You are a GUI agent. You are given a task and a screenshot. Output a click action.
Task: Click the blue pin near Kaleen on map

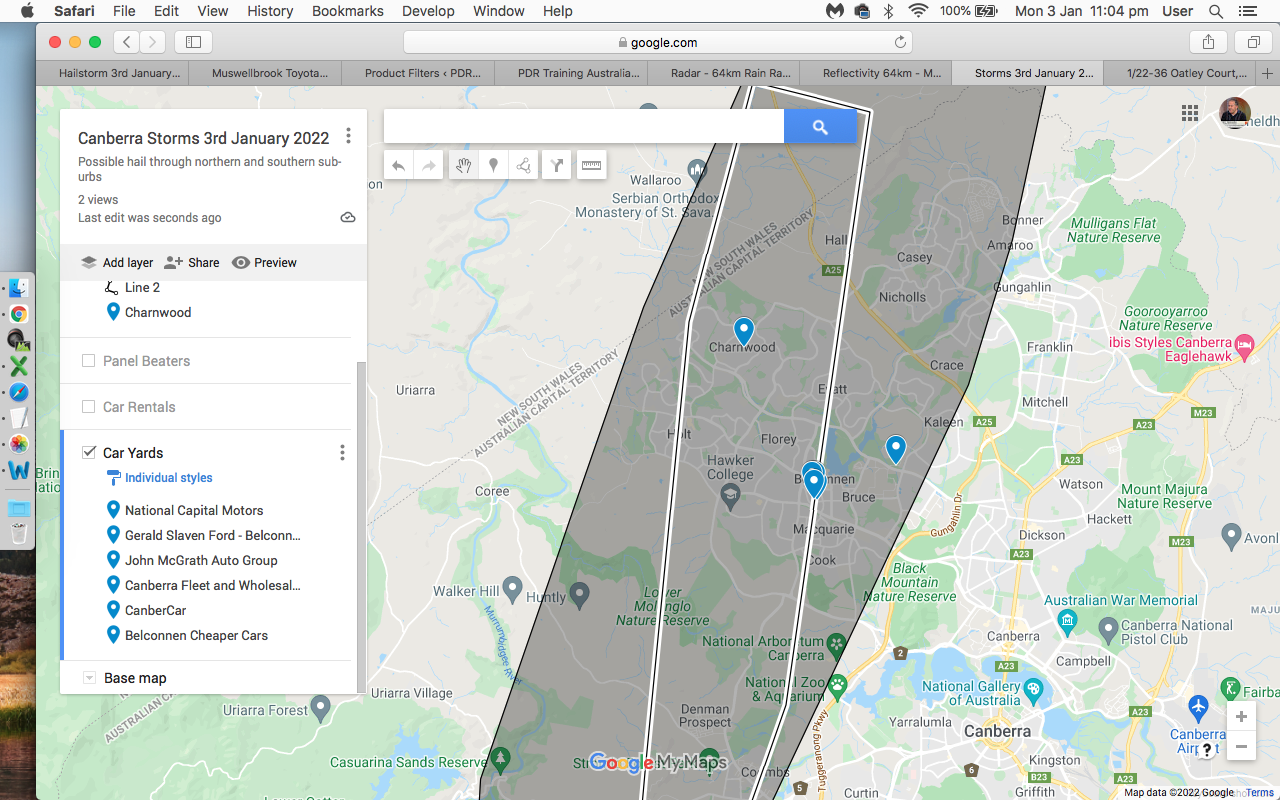click(x=896, y=449)
